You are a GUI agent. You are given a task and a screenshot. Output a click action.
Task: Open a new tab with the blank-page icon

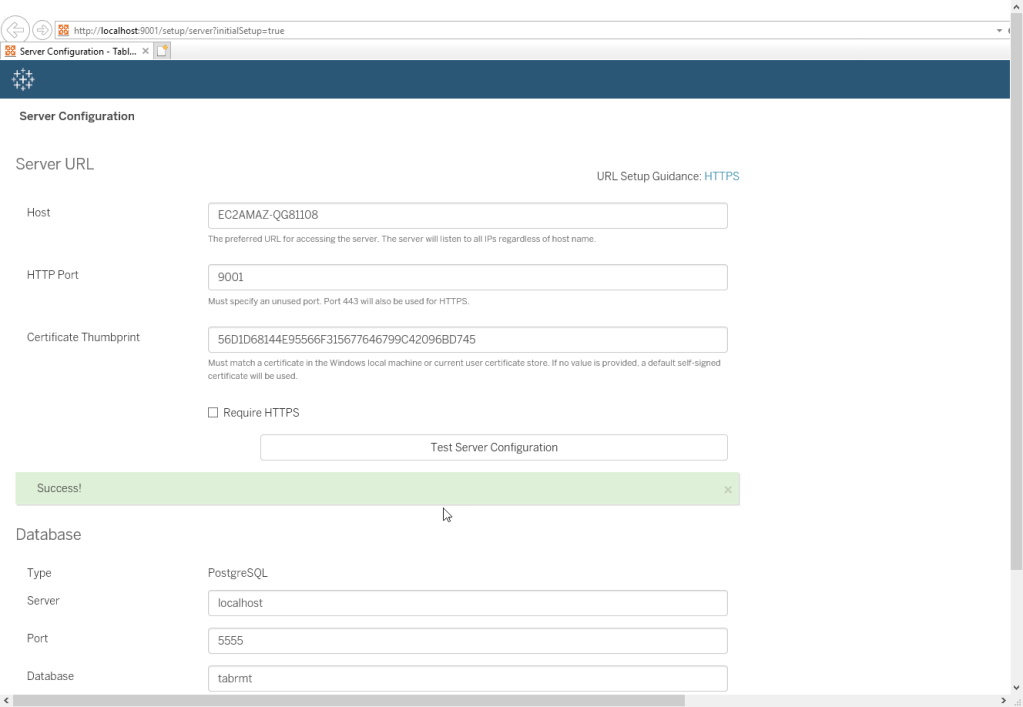[159, 51]
